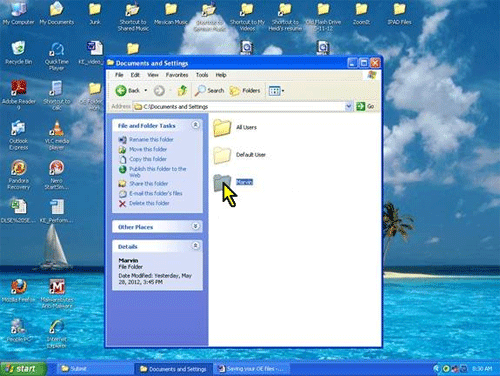Click the Start button

(23, 369)
